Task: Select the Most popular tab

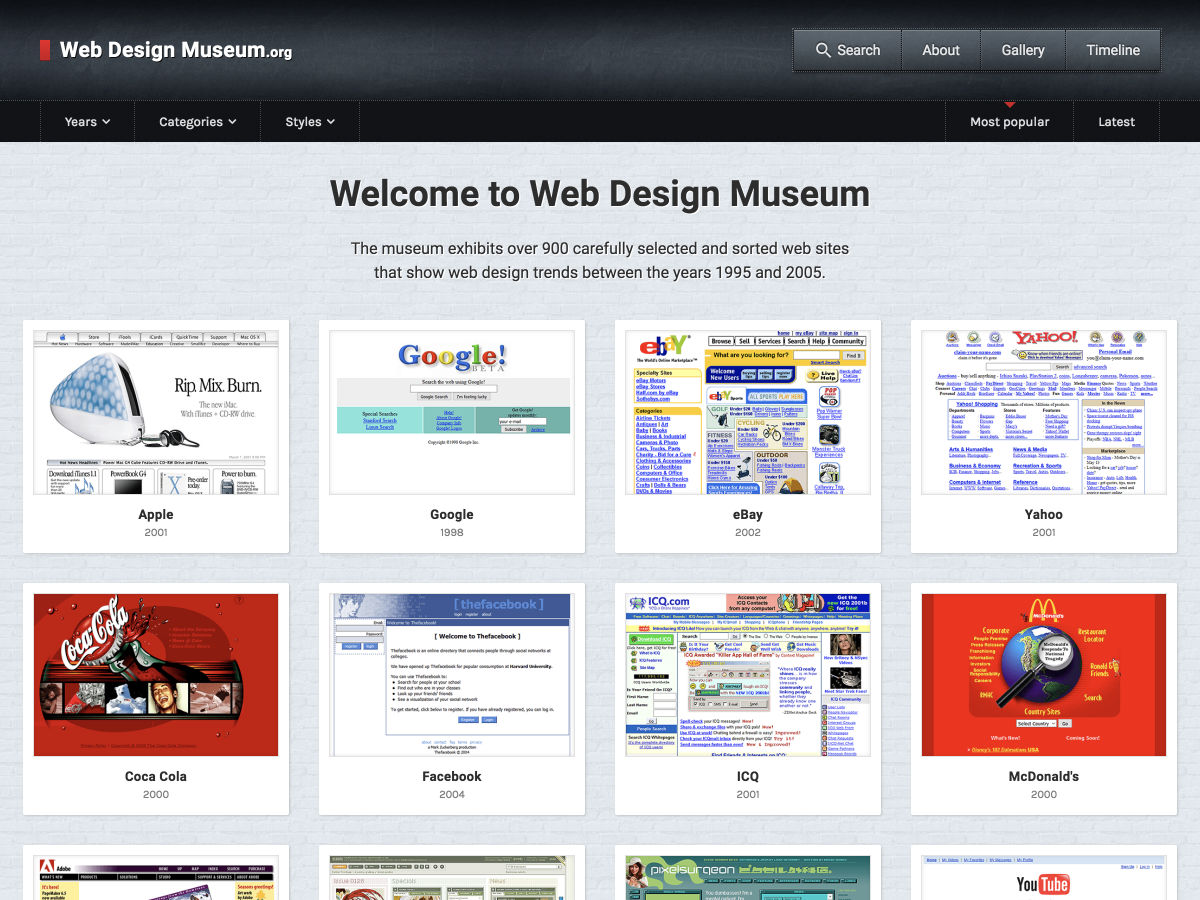Action: coord(1010,122)
